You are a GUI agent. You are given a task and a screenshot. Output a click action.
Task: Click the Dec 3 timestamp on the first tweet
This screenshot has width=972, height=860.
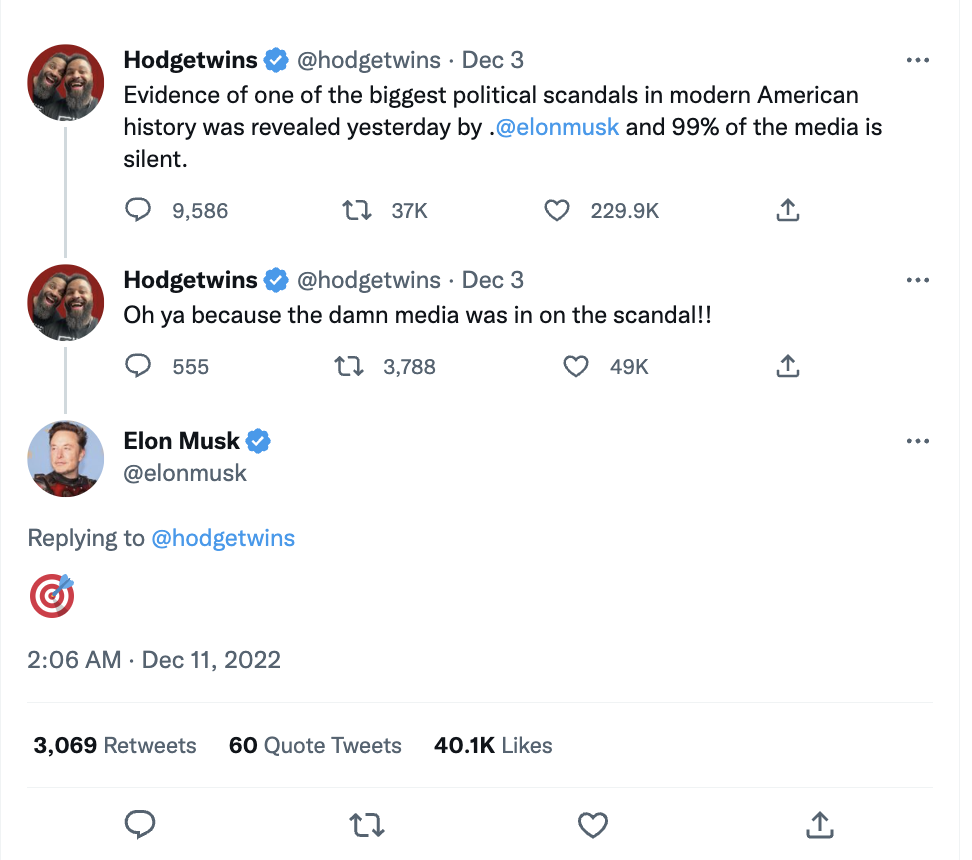tap(492, 59)
